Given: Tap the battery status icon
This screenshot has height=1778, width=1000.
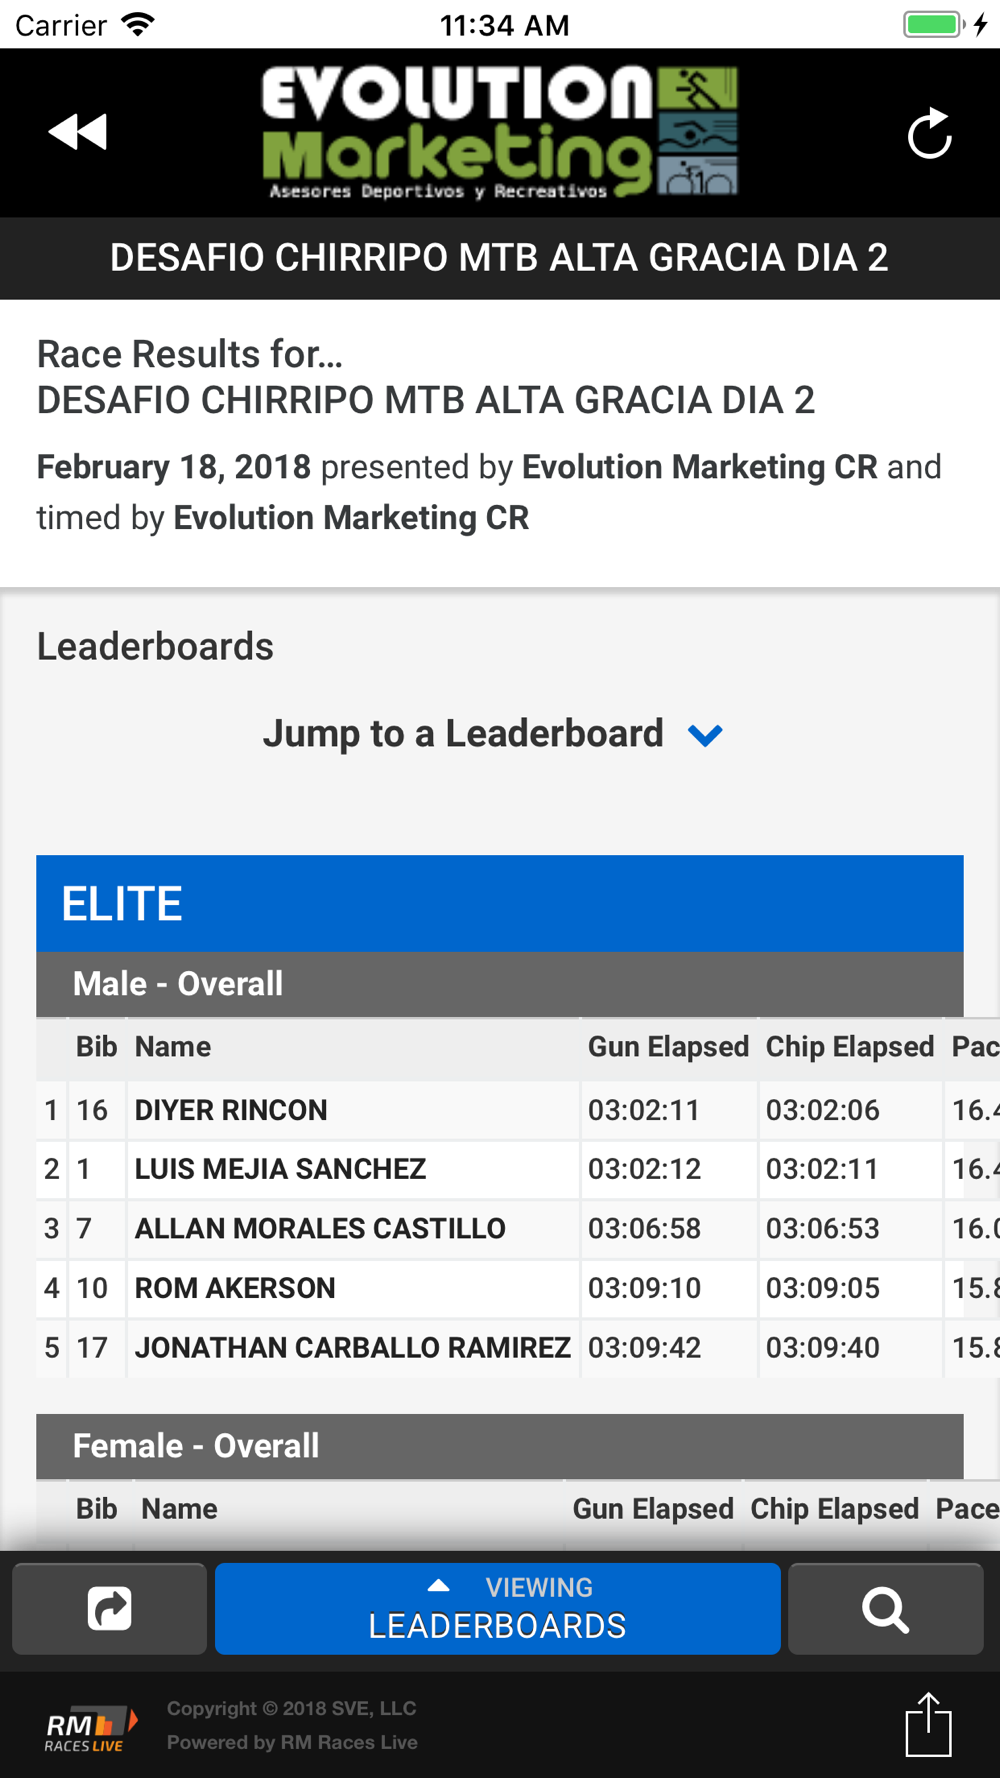Looking at the screenshot, I should [x=935, y=24].
